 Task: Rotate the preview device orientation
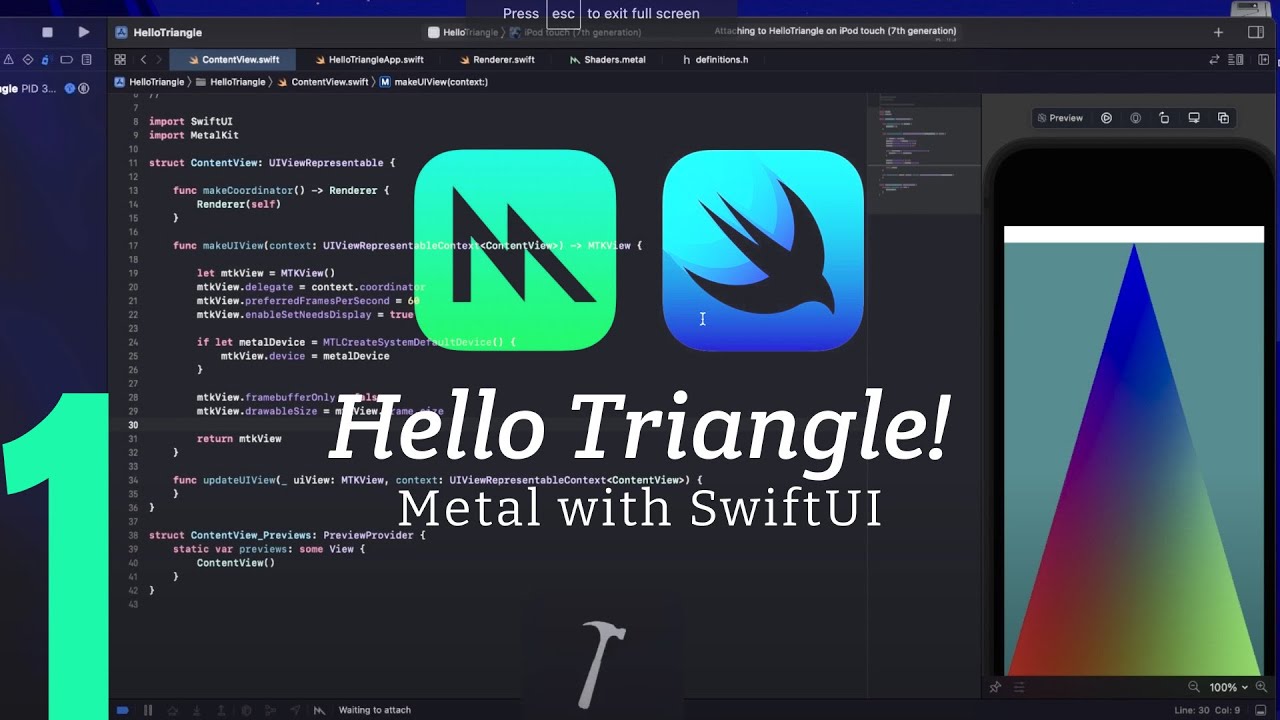(x=1164, y=118)
